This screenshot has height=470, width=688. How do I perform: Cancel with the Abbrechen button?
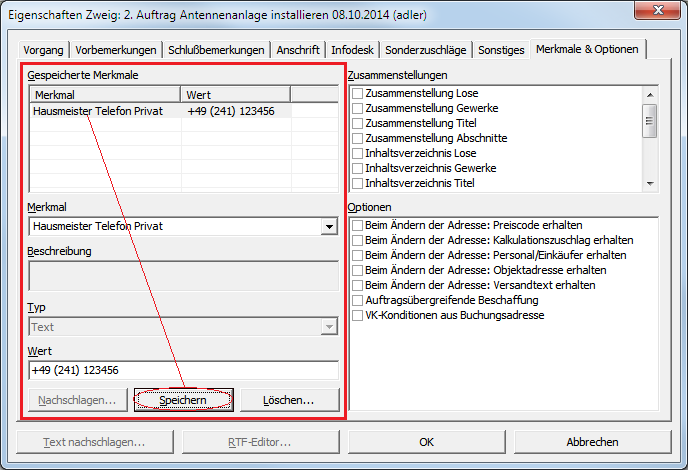coord(592,442)
